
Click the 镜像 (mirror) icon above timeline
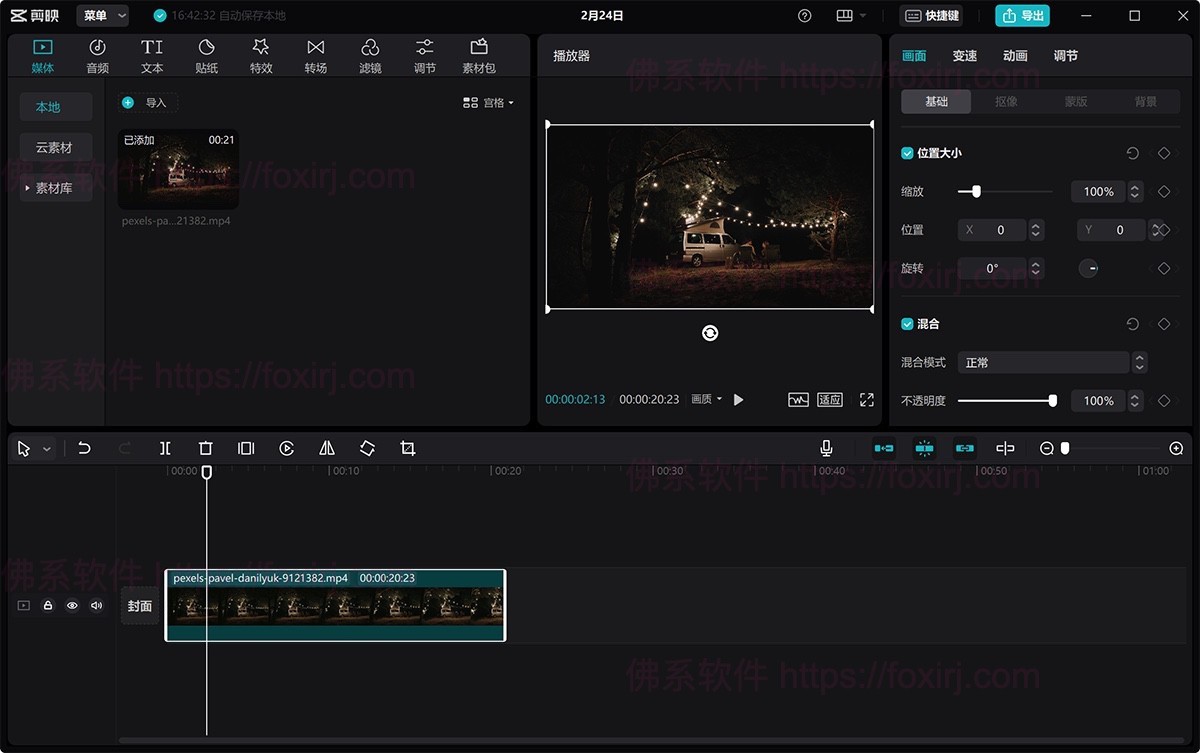click(x=326, y=448)
